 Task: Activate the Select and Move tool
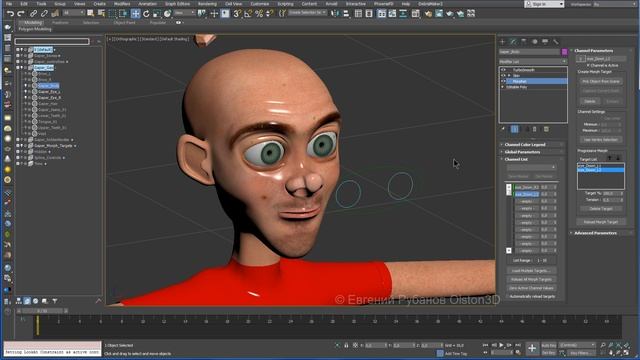pyautogui.click(x=136, y=13)
